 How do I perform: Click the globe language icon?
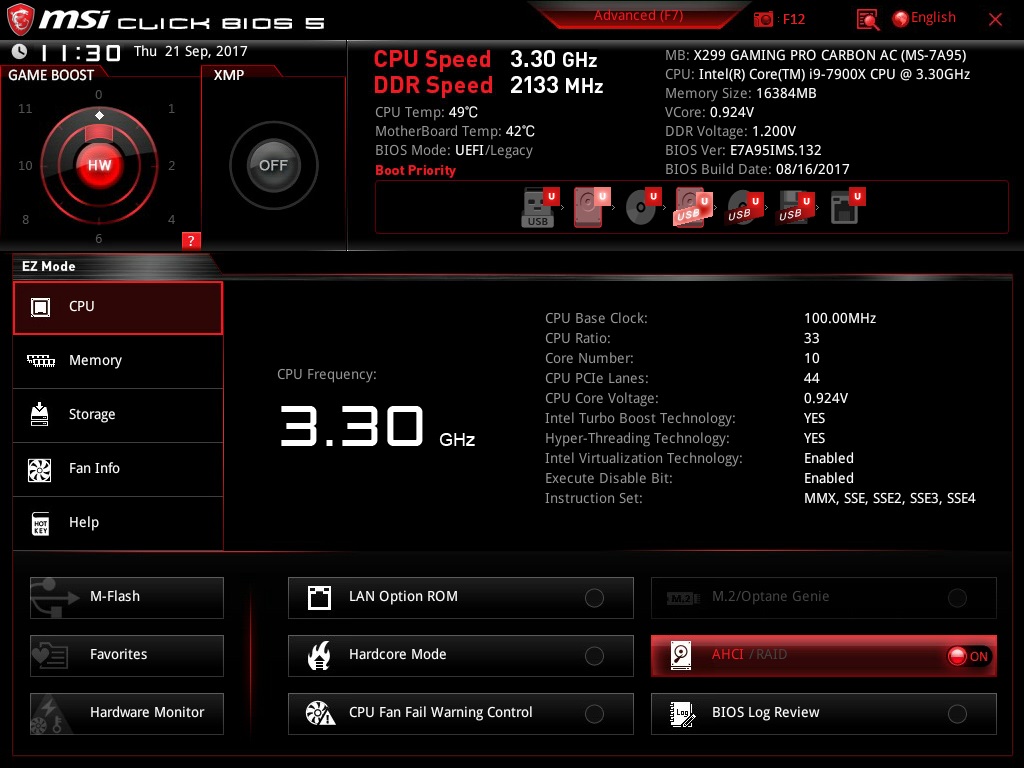(901, 19)
